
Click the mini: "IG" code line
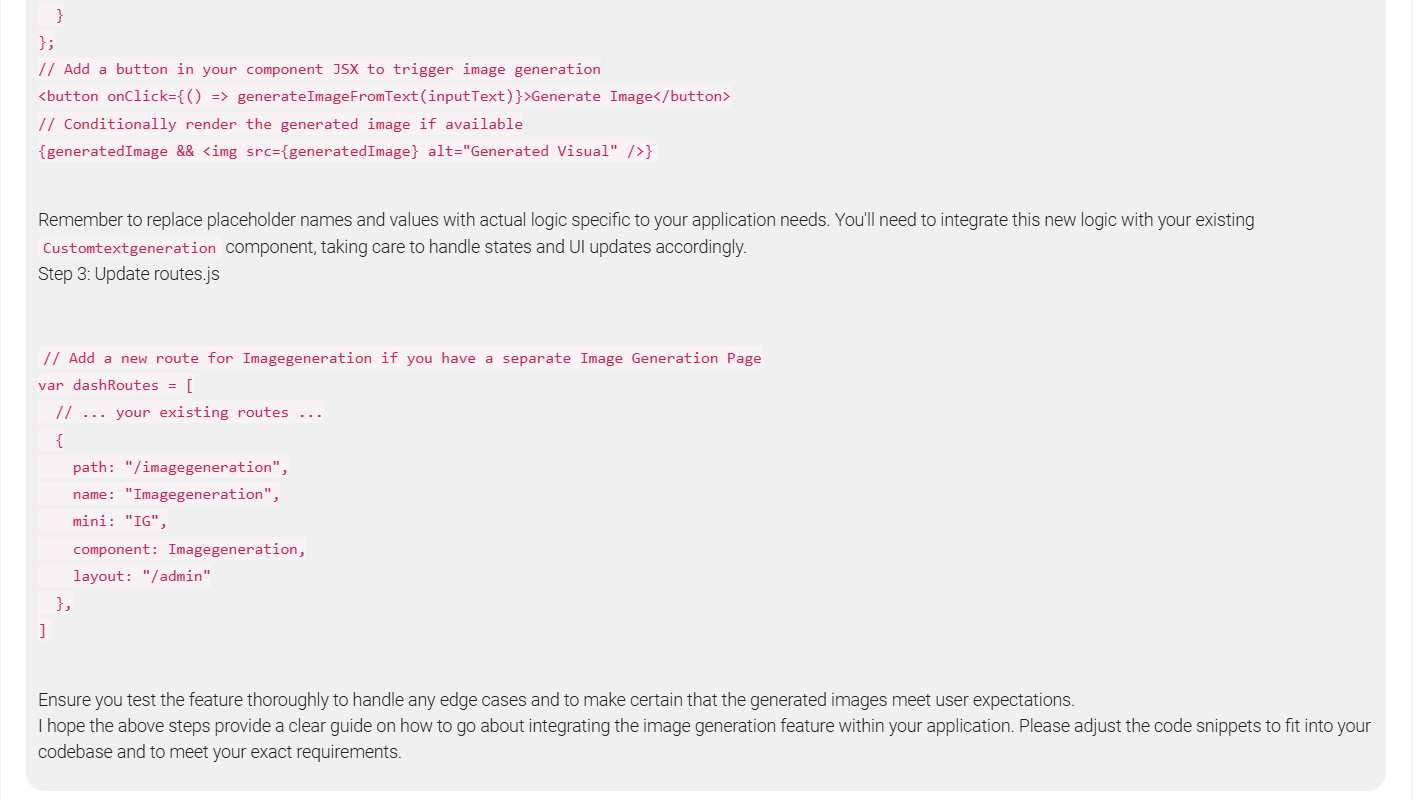click(x=120, y=521)
